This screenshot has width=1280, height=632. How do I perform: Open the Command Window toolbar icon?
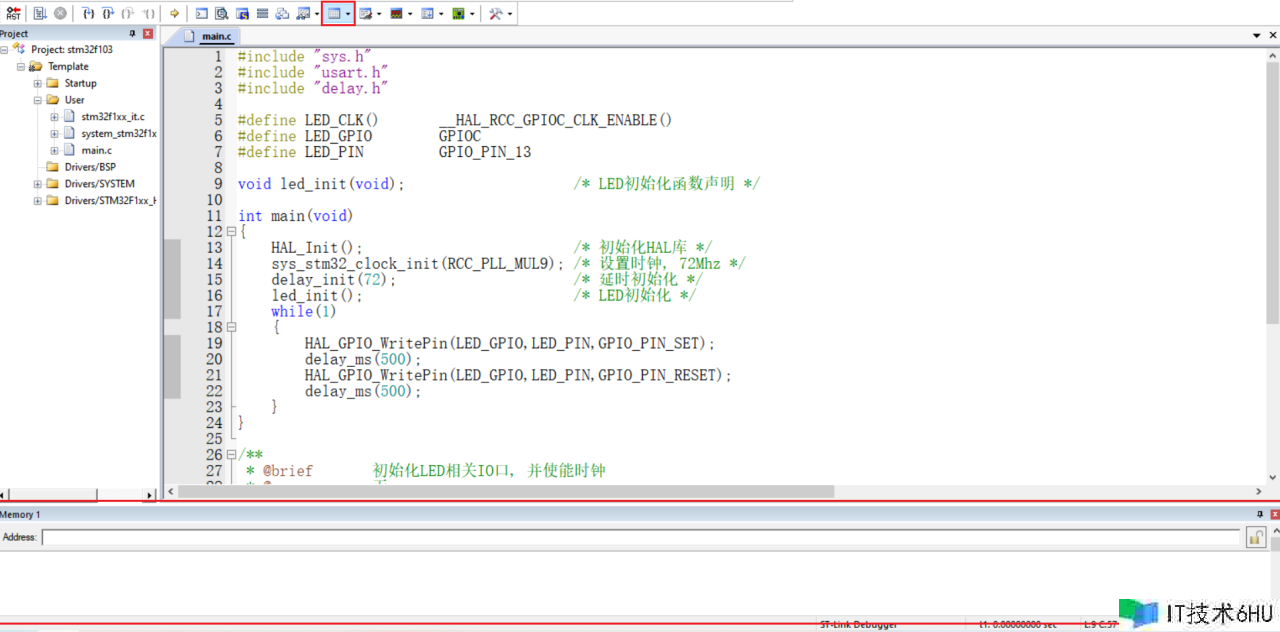201,13
